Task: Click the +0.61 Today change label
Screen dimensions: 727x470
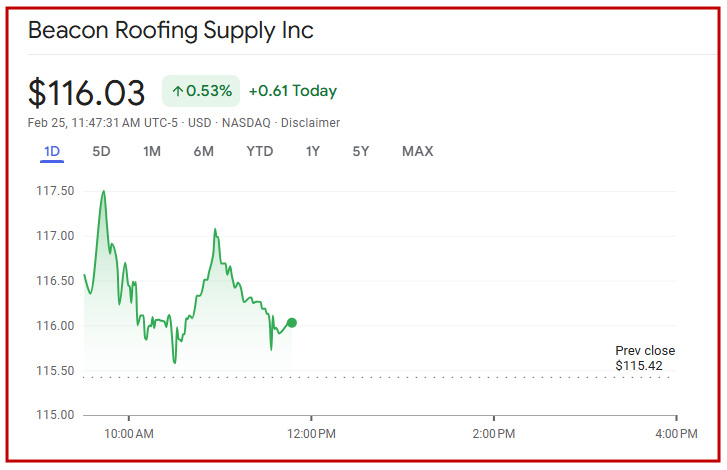Action: [x=293, y=91]
